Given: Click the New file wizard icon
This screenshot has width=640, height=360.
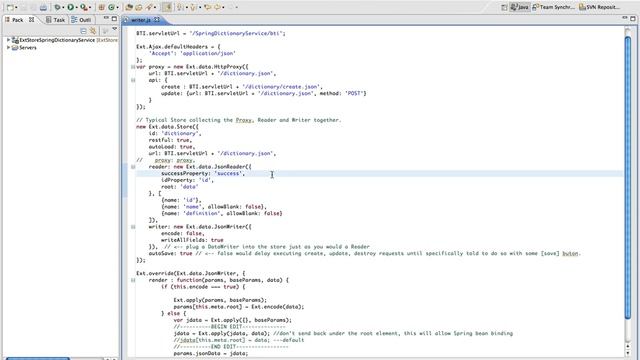Looking at the screenshot, I should (11, 7).
